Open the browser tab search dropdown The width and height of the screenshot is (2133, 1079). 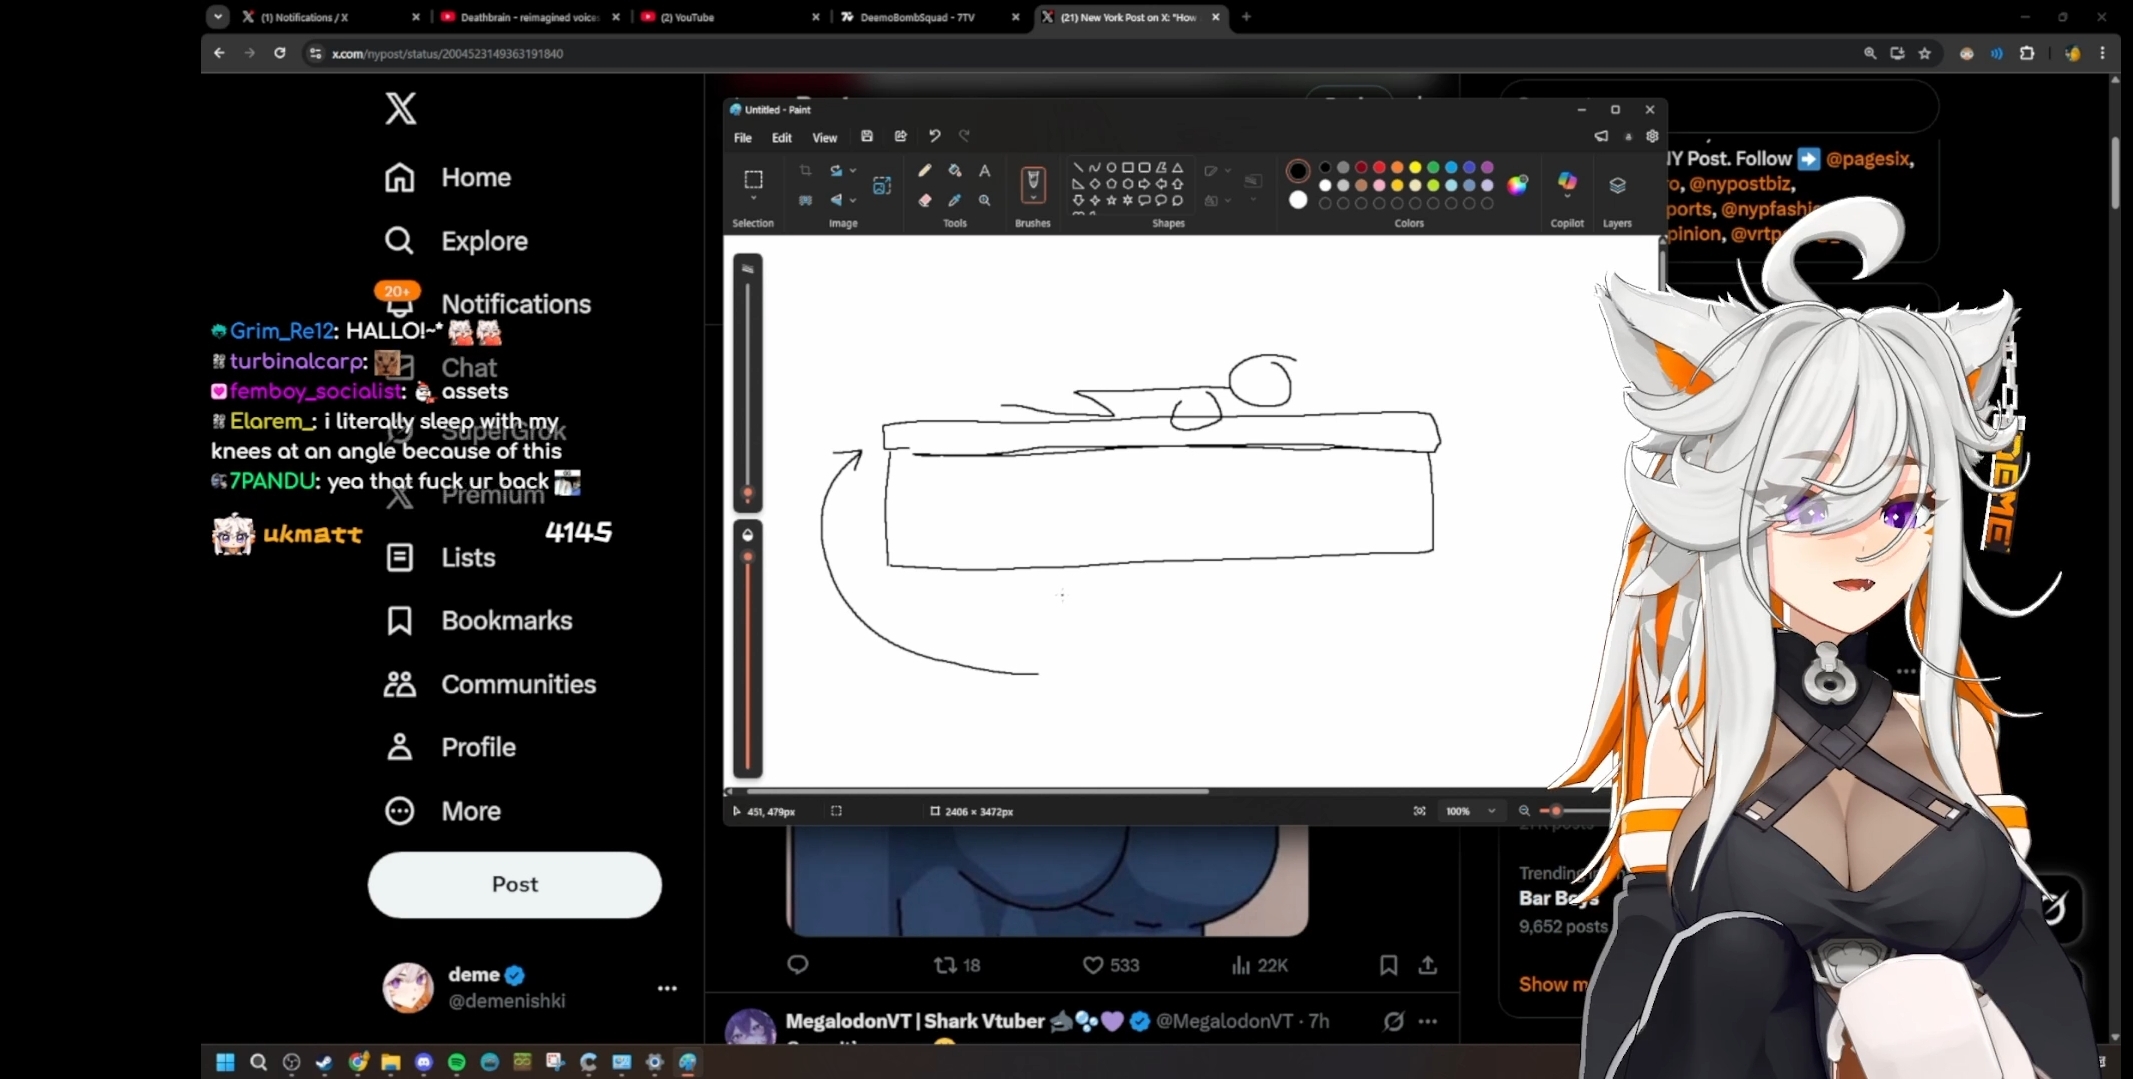tap(218, 17)
